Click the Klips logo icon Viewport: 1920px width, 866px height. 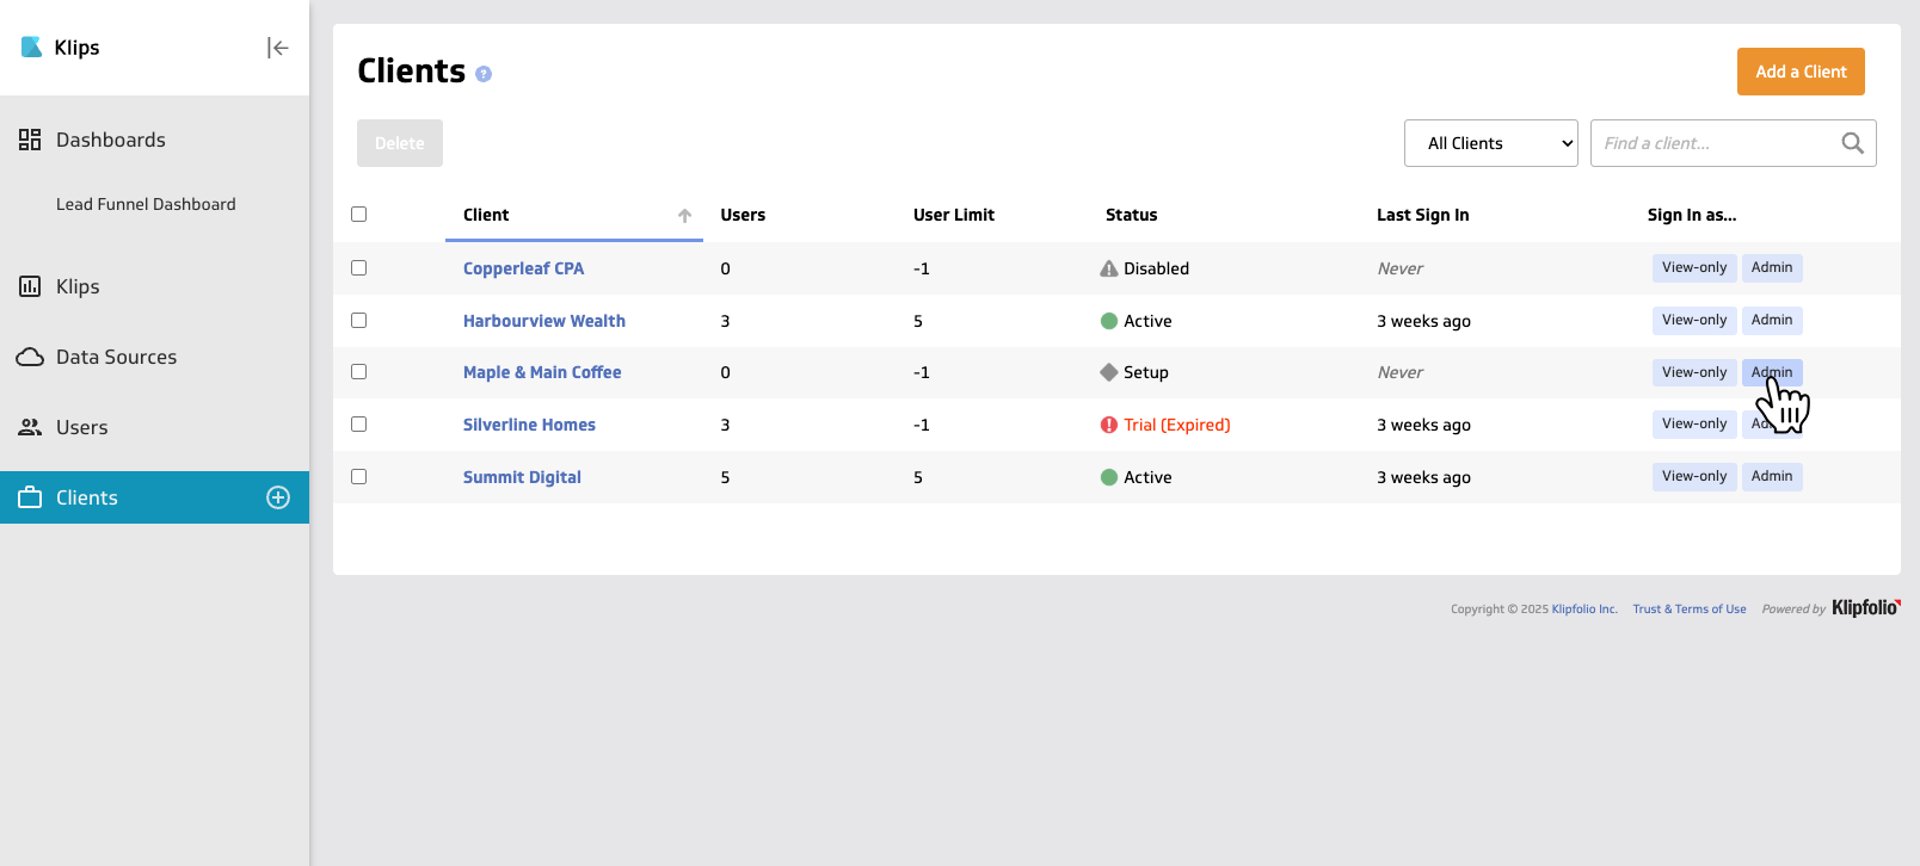(32, 47)
